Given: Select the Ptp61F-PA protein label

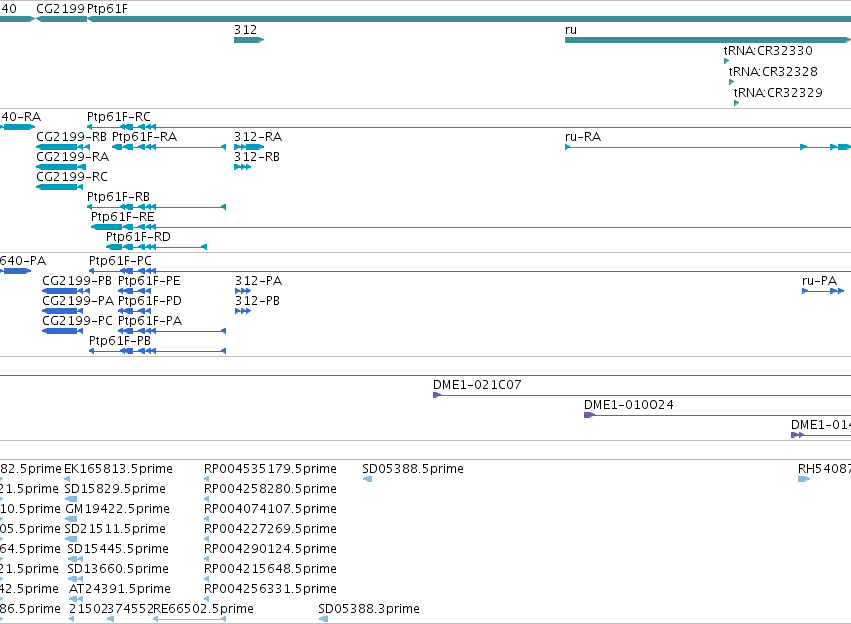Looking at the screenshot, I should [x=150, y=321].
